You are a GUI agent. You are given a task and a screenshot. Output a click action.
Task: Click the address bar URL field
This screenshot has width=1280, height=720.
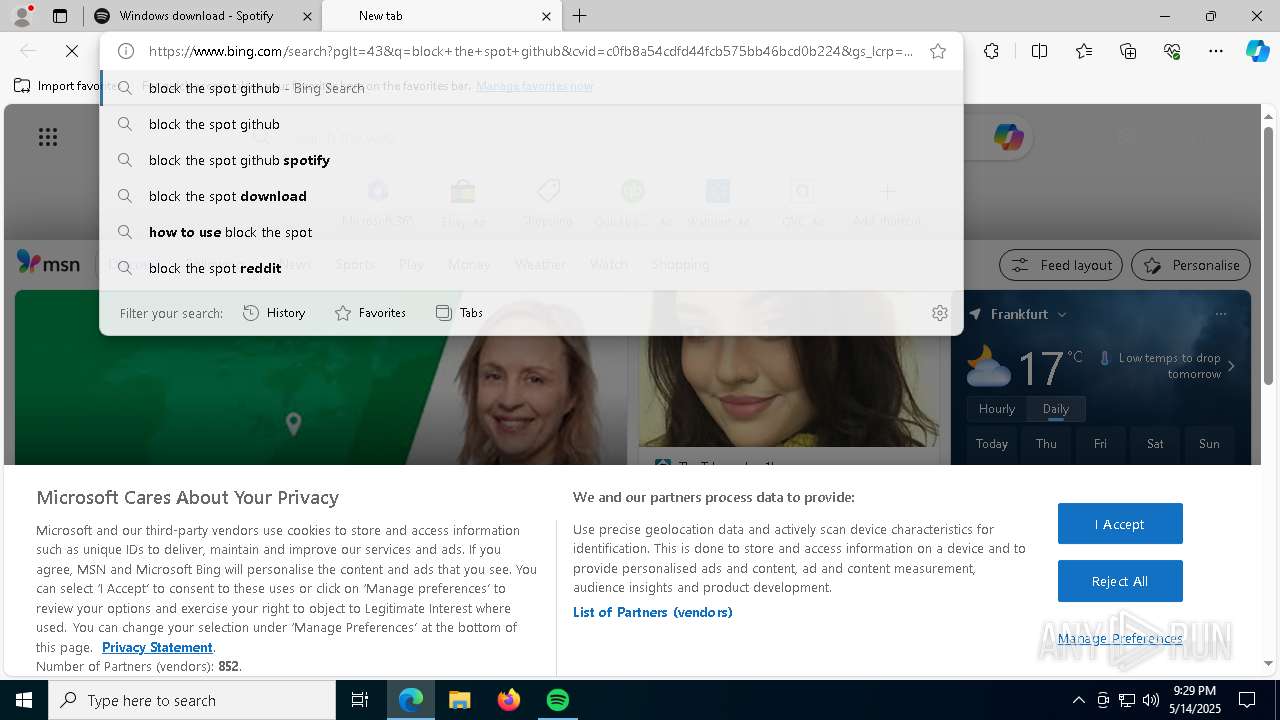coord(530,51)
